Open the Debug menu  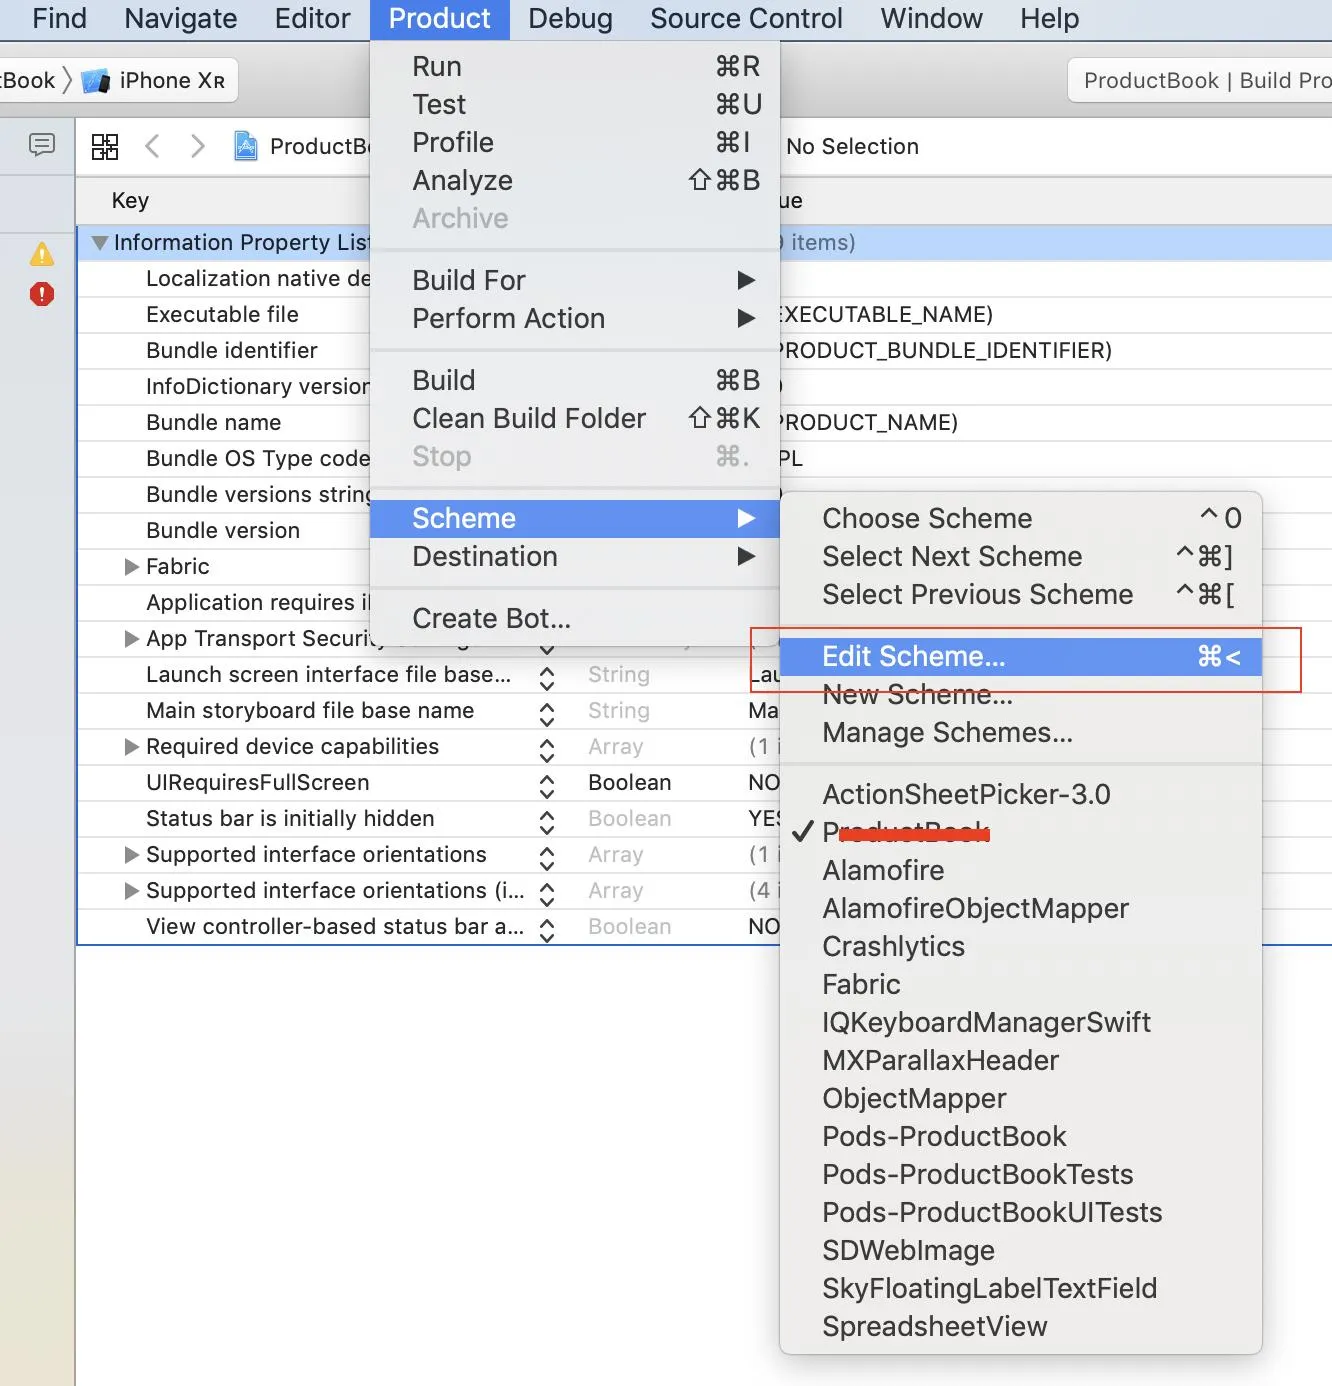click(571, 19)
